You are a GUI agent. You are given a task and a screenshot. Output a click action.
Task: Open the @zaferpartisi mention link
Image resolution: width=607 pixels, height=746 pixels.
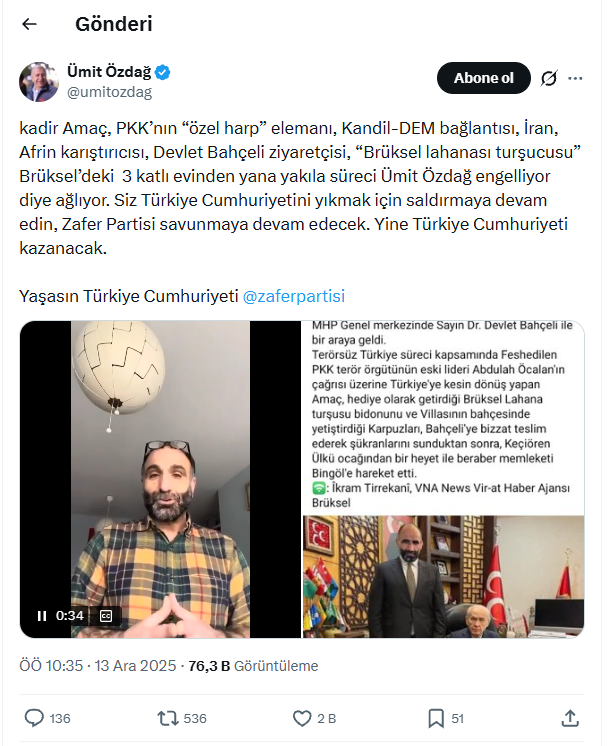pyautogui.click(x=294, y=296)
